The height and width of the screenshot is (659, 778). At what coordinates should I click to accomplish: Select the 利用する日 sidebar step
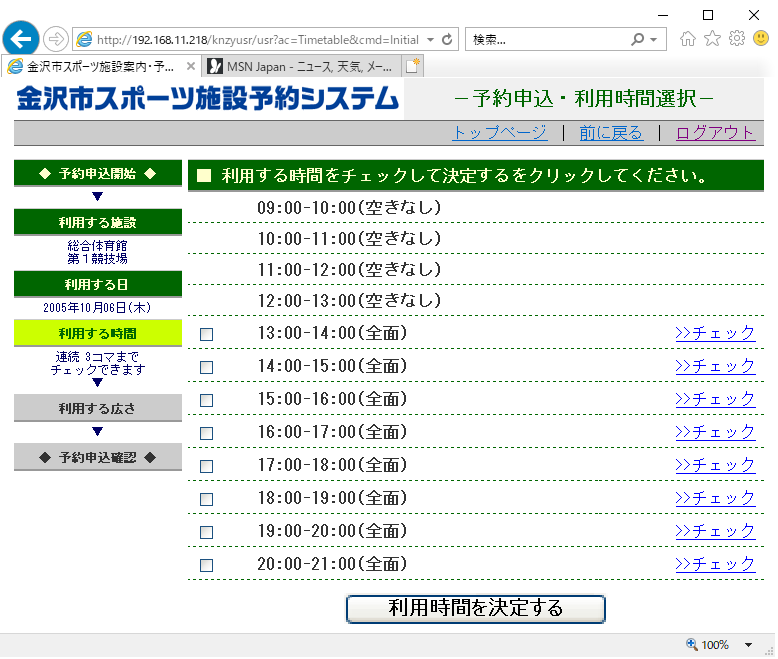click(x=98, y=284)
